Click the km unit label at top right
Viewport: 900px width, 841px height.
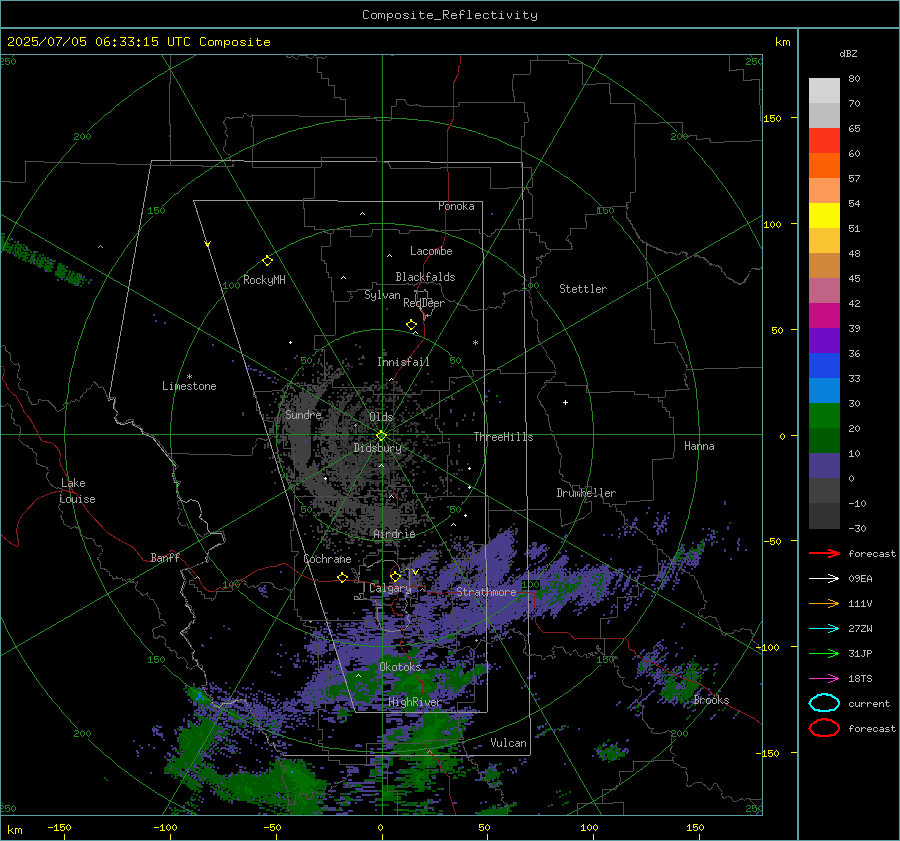pos(782,42)
